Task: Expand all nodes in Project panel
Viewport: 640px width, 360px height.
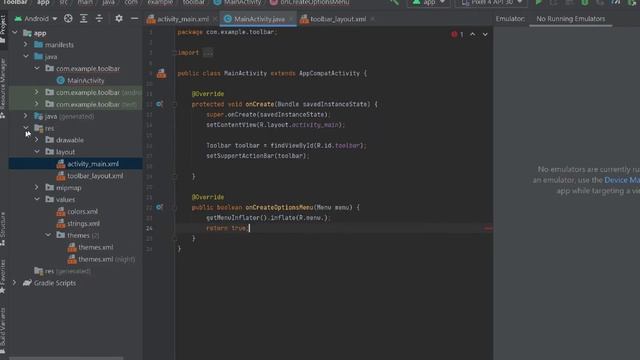Action: [84, 19]
